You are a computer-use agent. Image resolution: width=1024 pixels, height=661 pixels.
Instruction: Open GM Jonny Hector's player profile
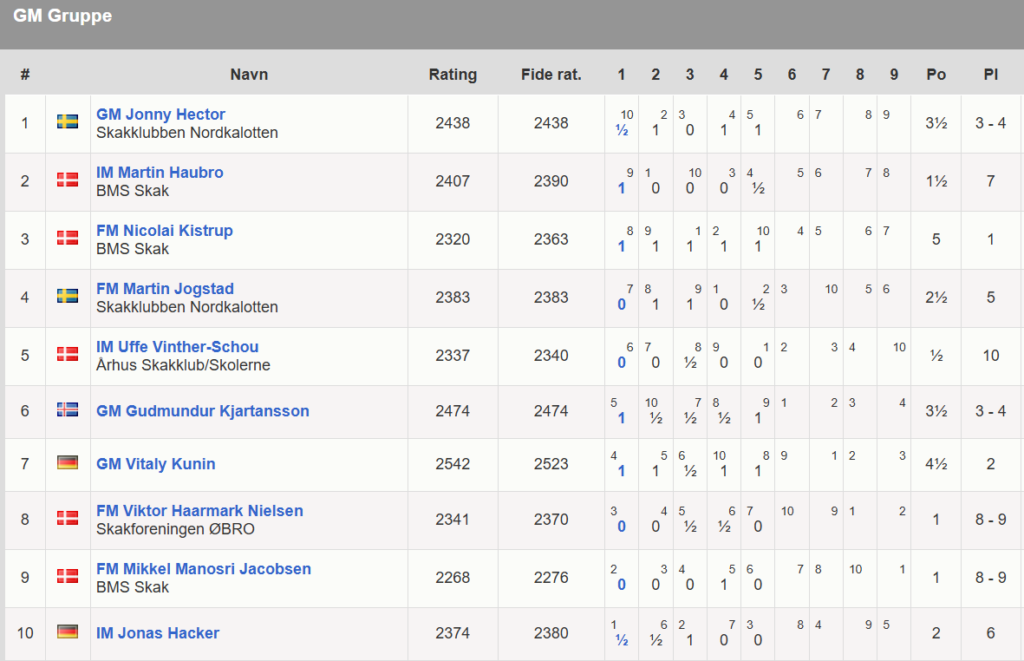click(160, 114)
